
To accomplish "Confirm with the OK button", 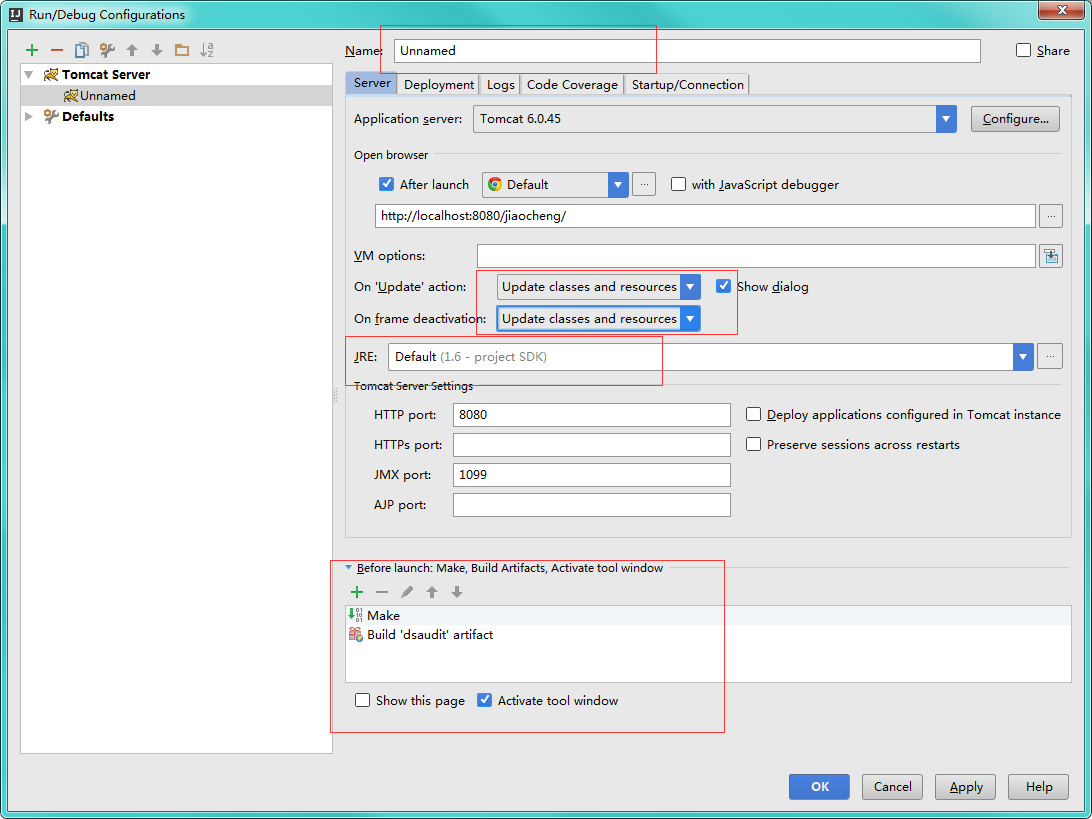I will [x=820, y=786].
